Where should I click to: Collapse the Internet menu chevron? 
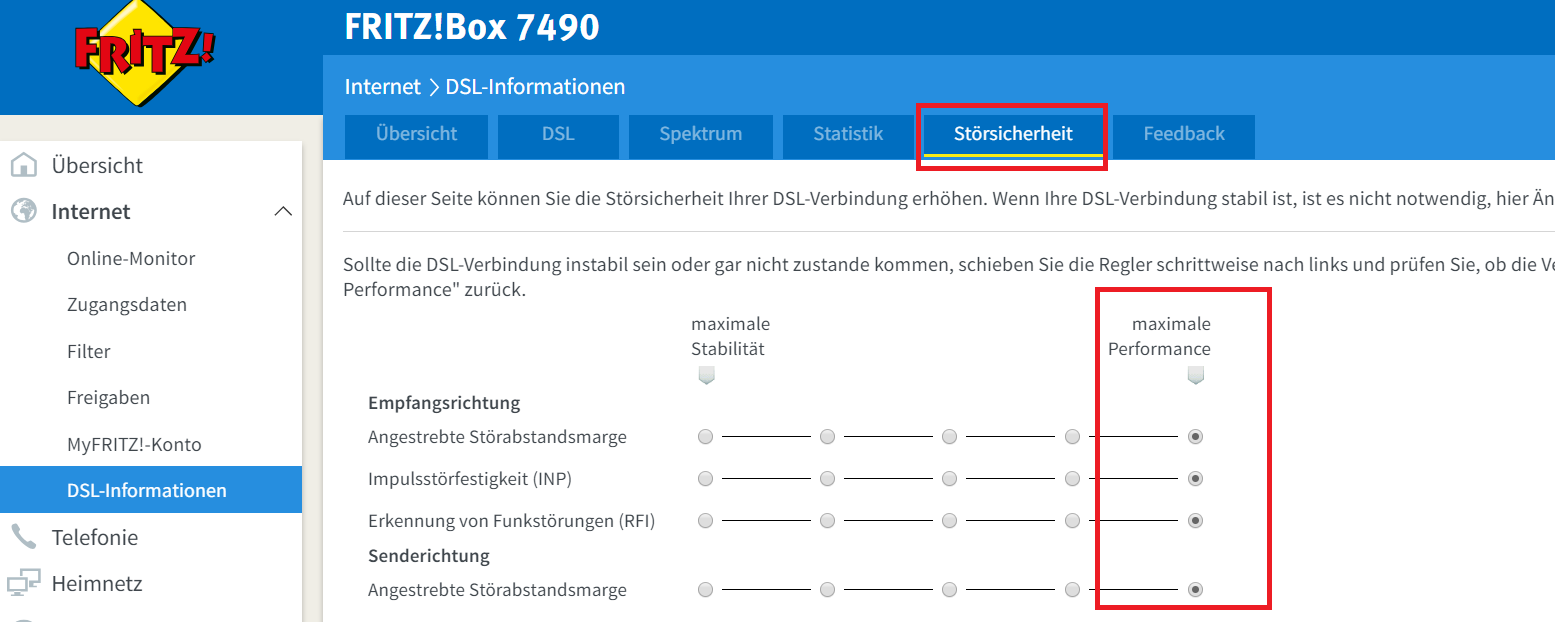pyautogui.click(x=283, y=212)
